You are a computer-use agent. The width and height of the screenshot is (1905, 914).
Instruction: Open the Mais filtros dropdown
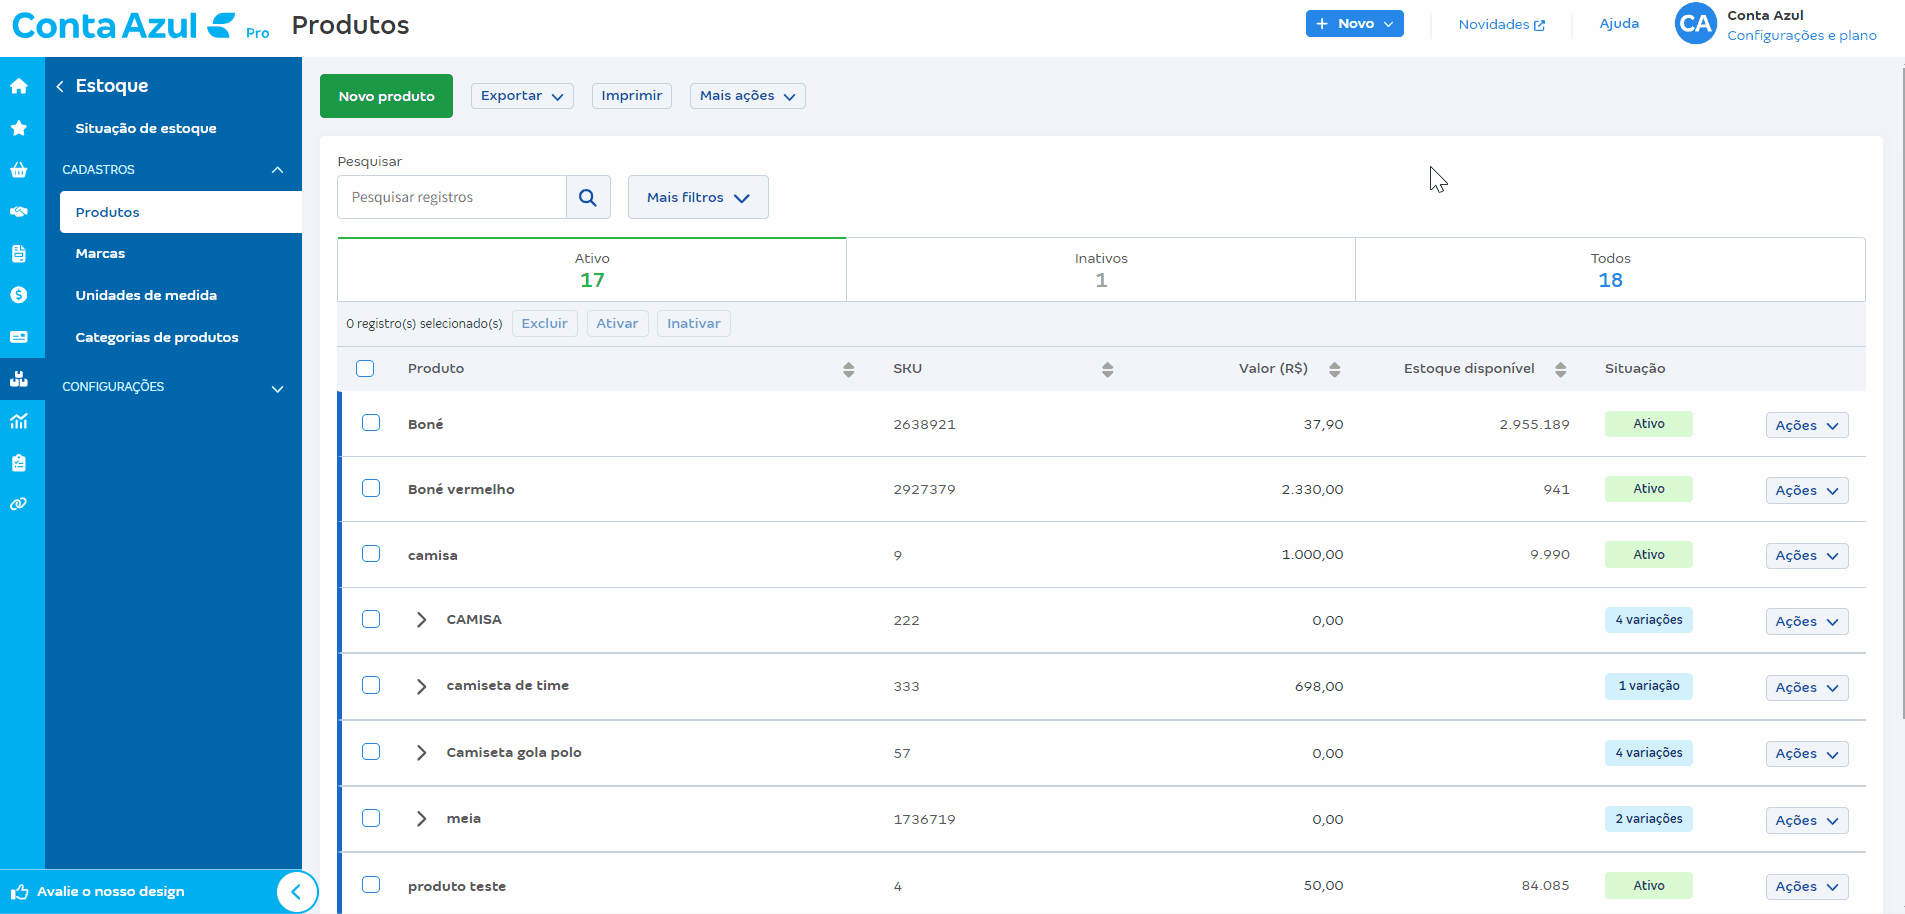tap(697, 197)
